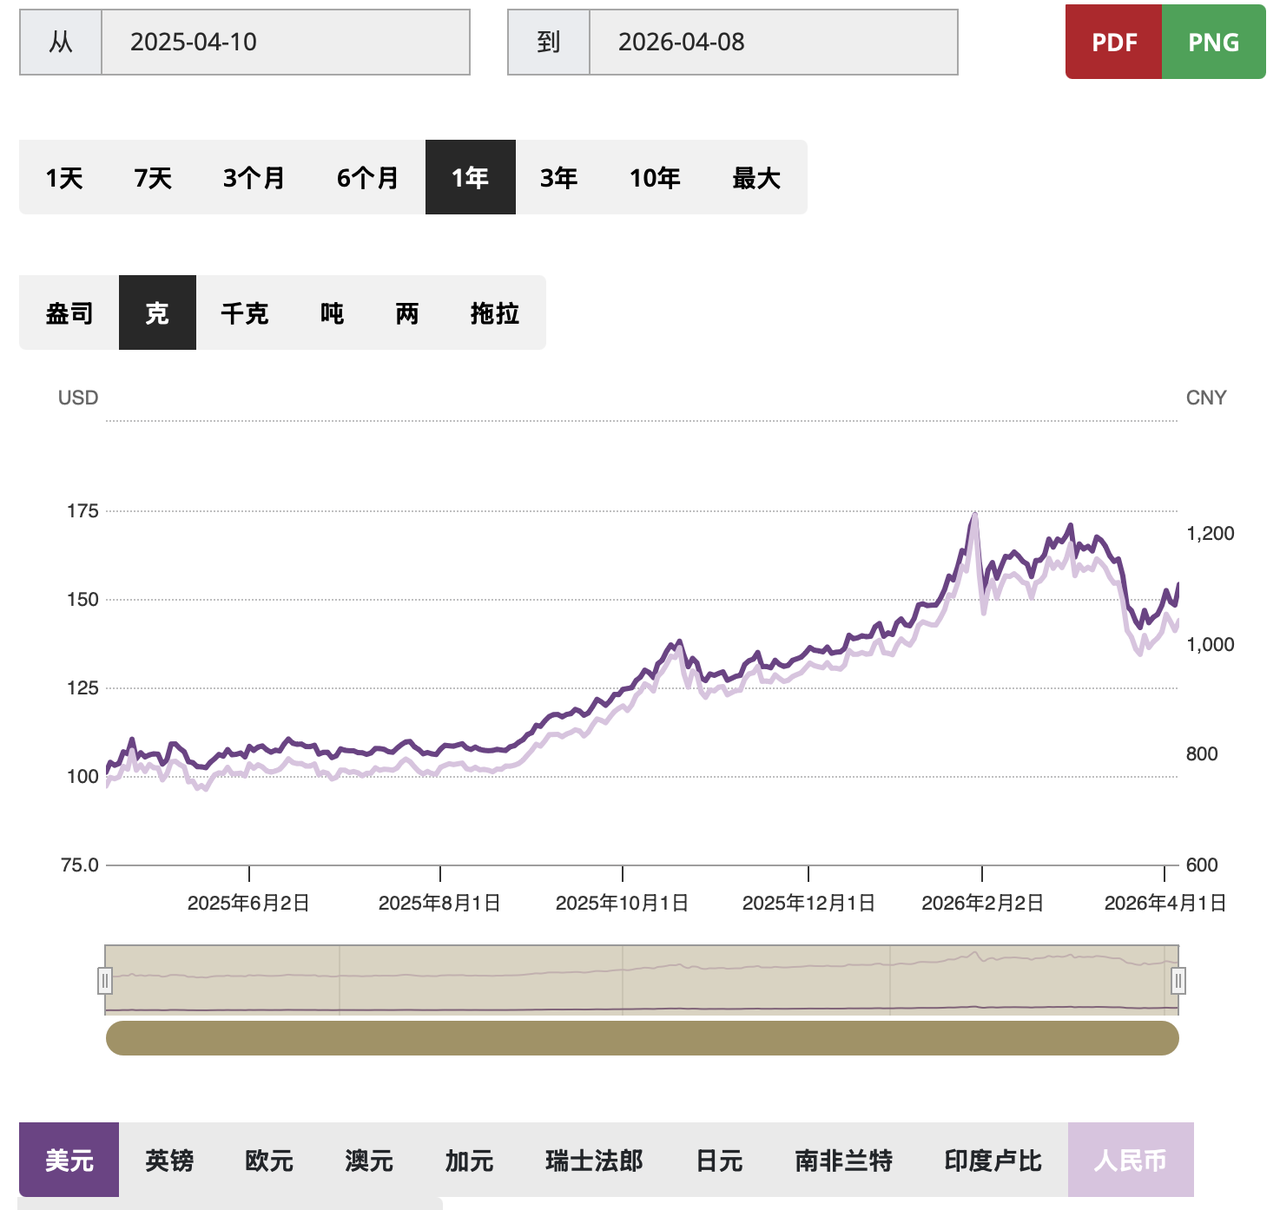This screenshot has height=1210, width=1280.
Task: Click the tan horizontal scrollbar
Action: [x=642, y=1038]
